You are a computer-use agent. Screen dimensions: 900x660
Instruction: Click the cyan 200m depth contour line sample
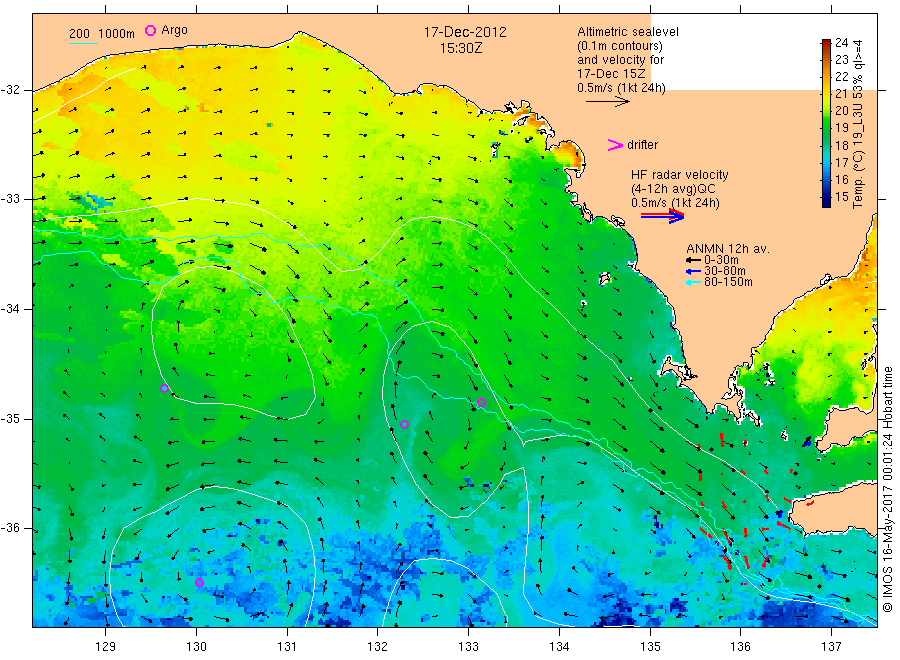coord(83,43)
